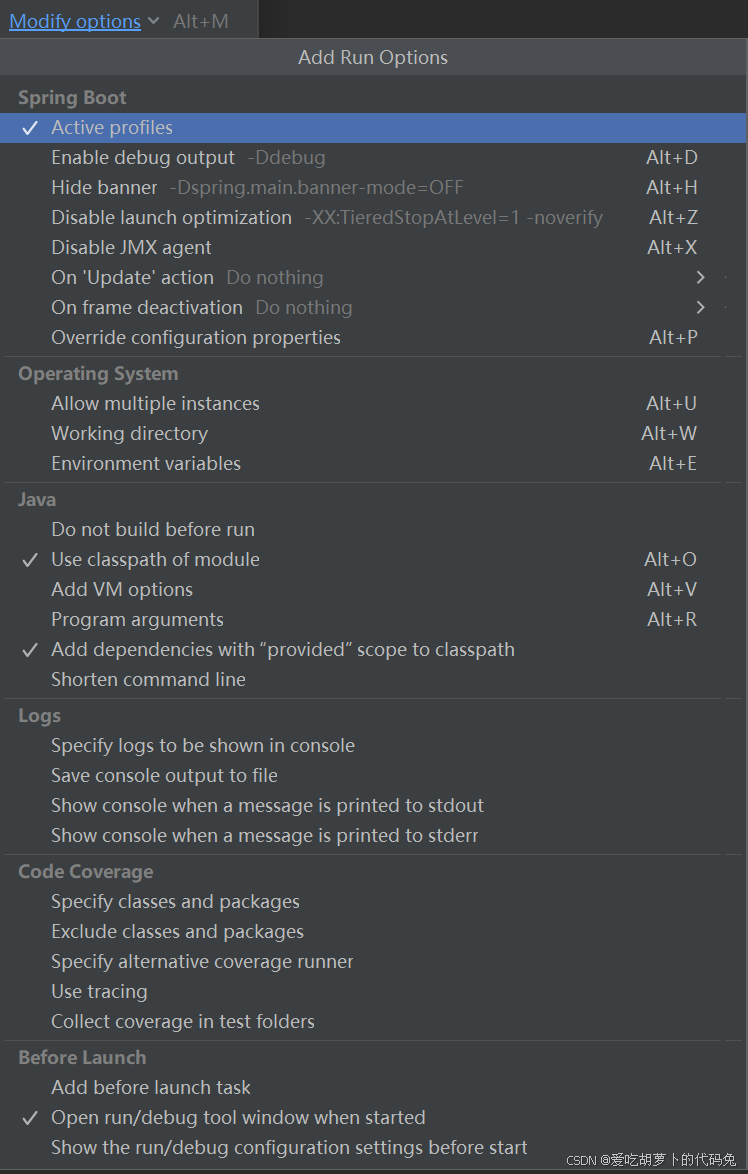Select Hide banner option

104,187
